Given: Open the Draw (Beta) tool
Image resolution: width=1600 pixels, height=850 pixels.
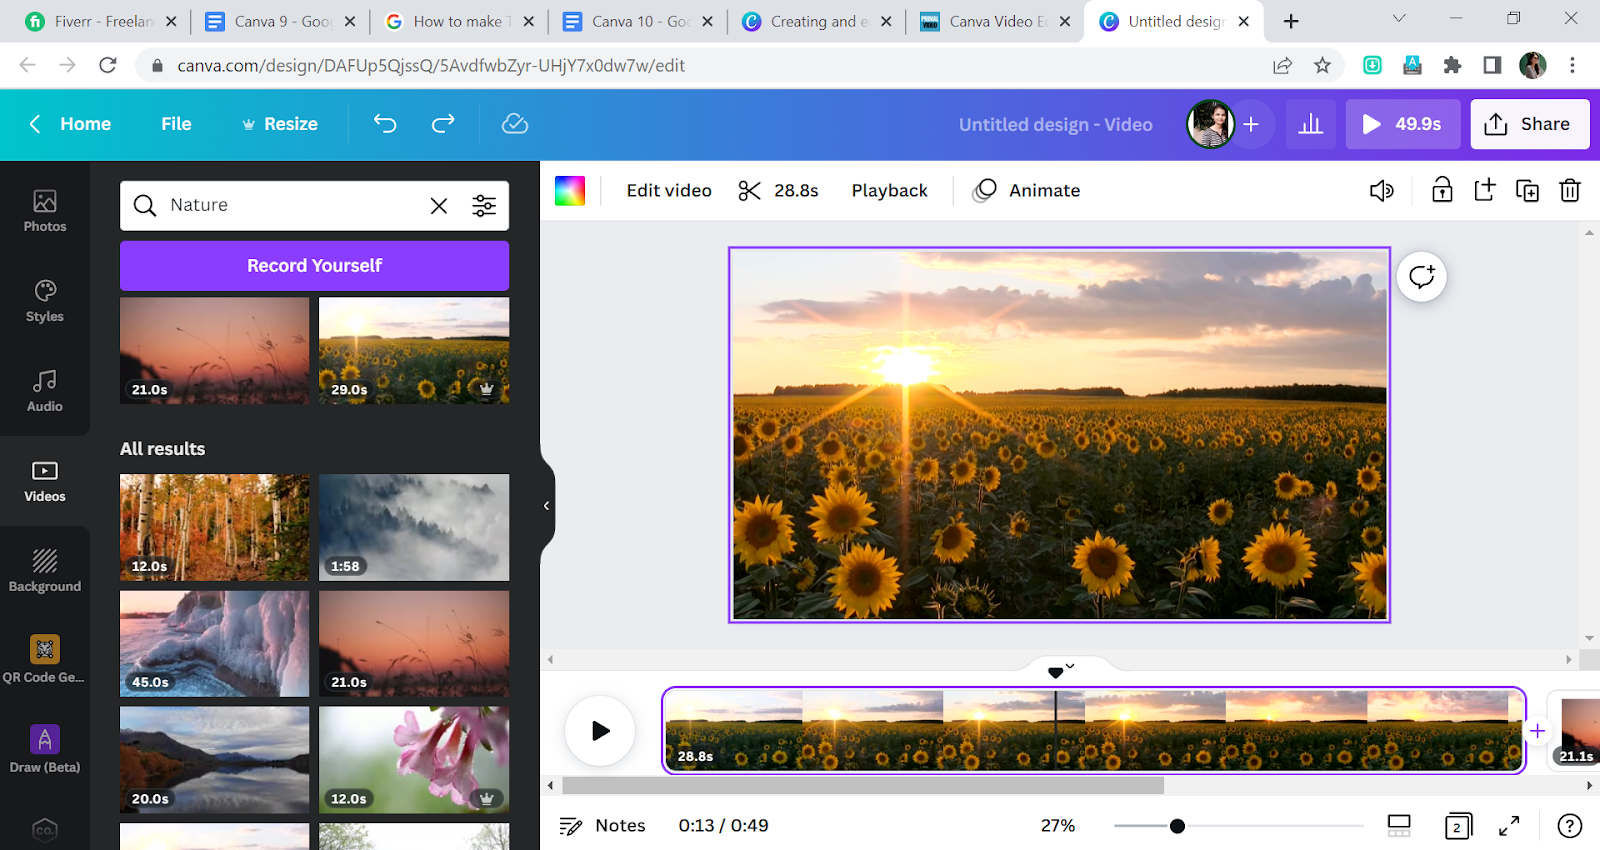Looking at the screenshot, I should click(x=45, y=749).
